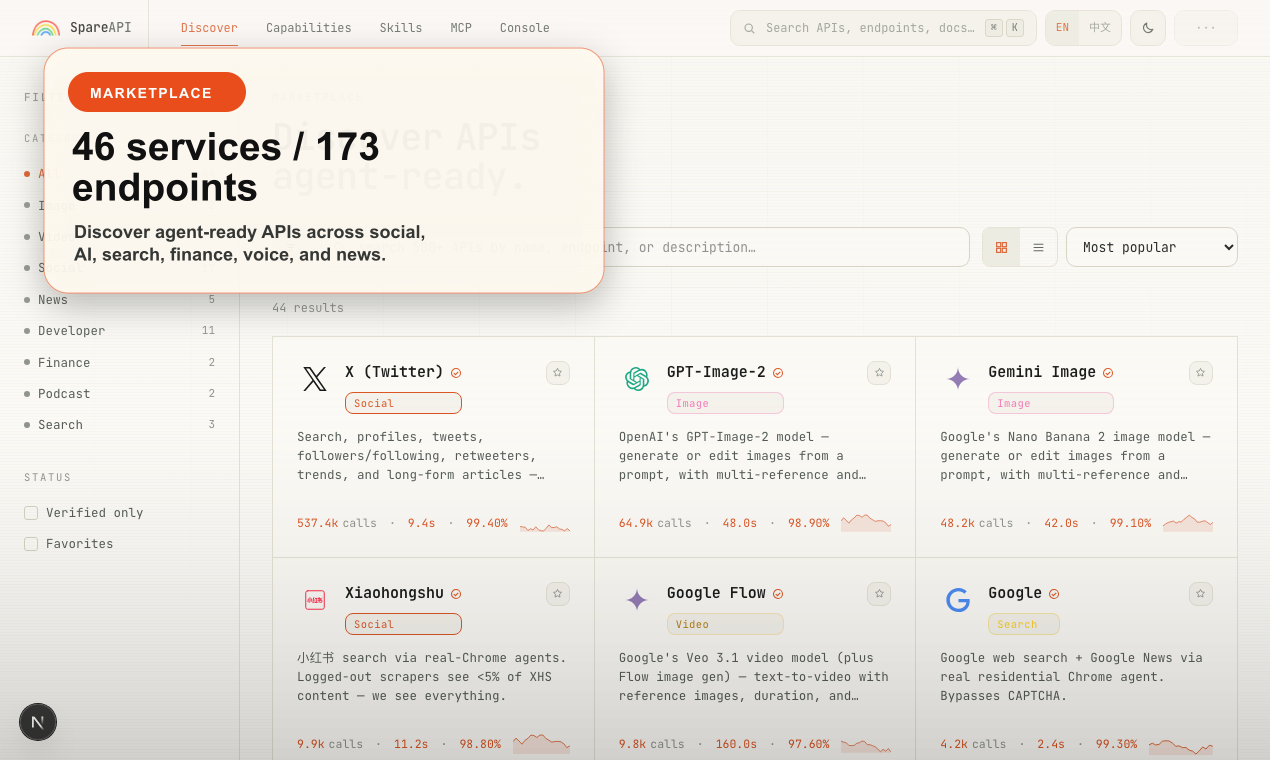
Task: Click the GPT-Image-2 OpenAI logo
Action: click(x=637, y=379)
